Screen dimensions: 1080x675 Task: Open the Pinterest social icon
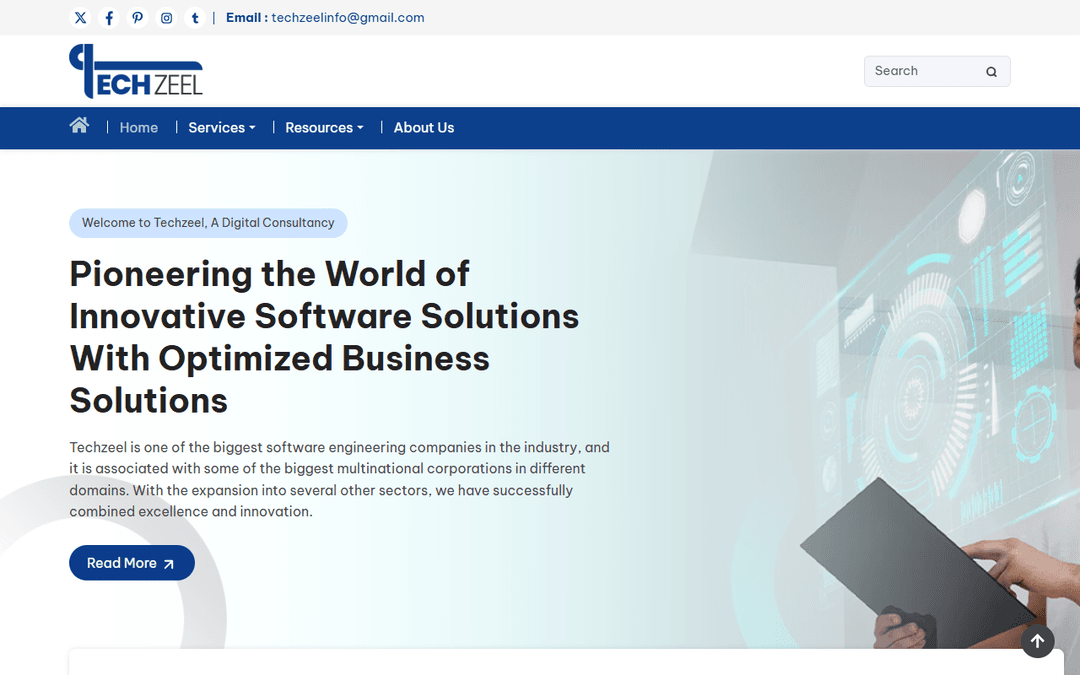pos(138,18)
